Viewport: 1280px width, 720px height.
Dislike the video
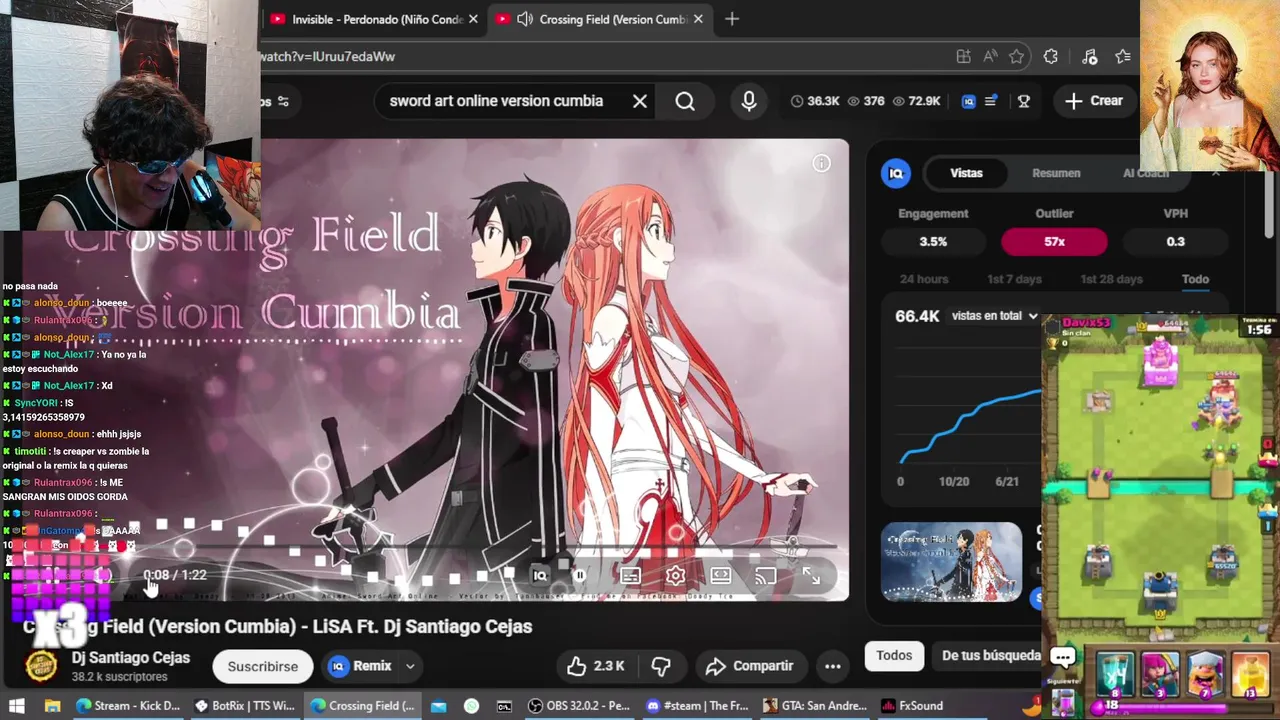661,666
